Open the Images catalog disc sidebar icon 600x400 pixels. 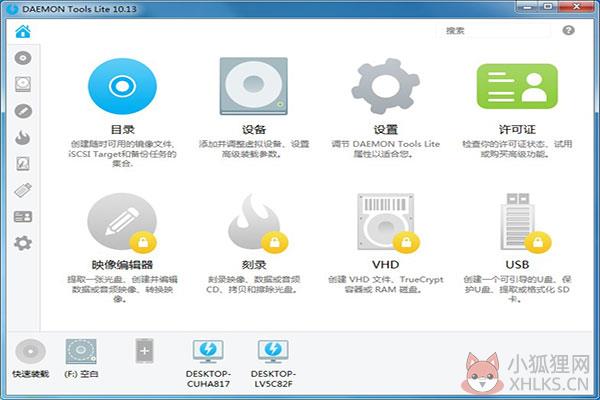tap(23, 58)
